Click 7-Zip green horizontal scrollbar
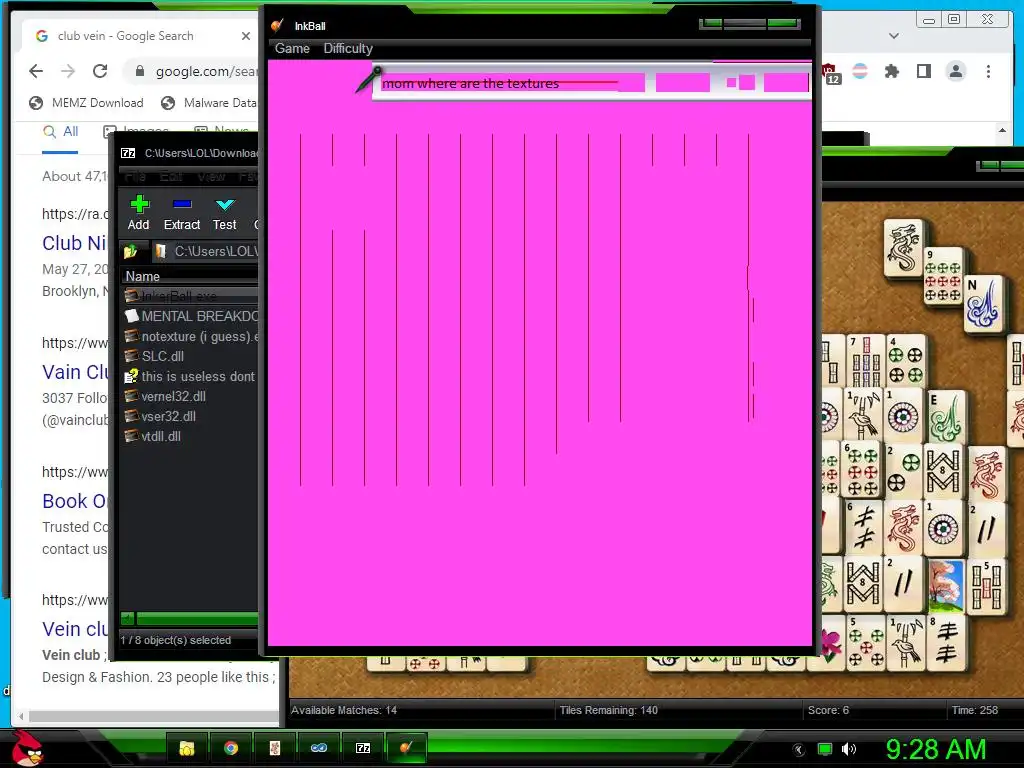The image size is (1024, 768). coord(197,618)
